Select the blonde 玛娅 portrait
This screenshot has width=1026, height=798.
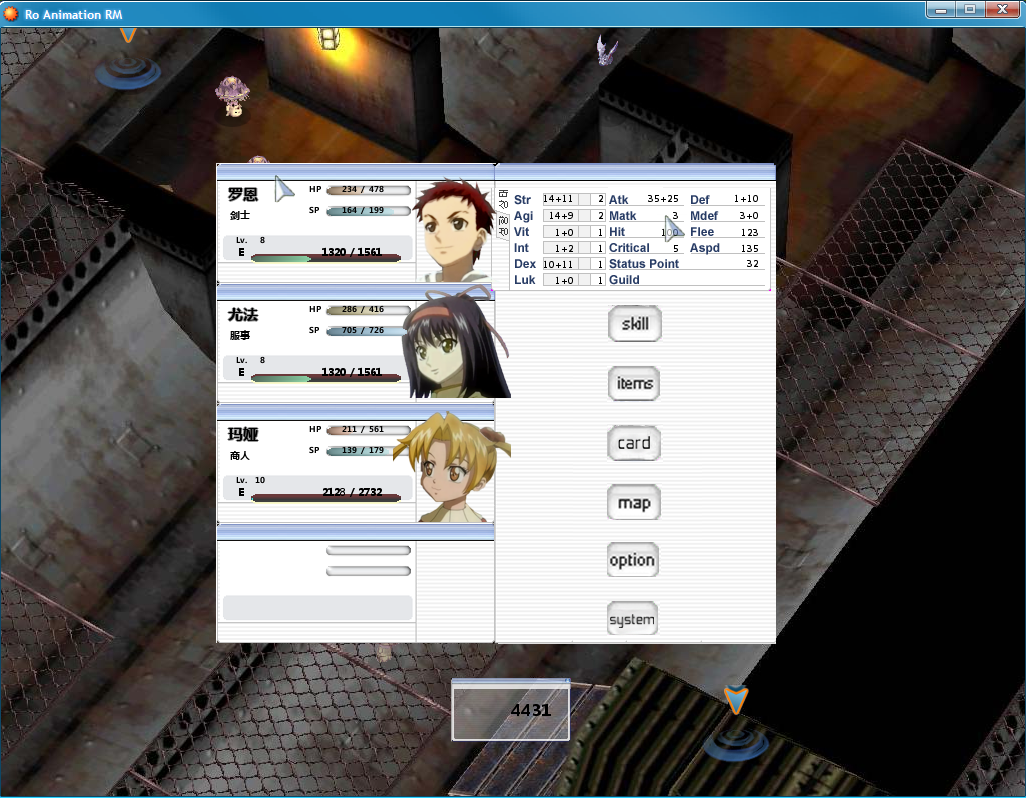click(453, 467)
